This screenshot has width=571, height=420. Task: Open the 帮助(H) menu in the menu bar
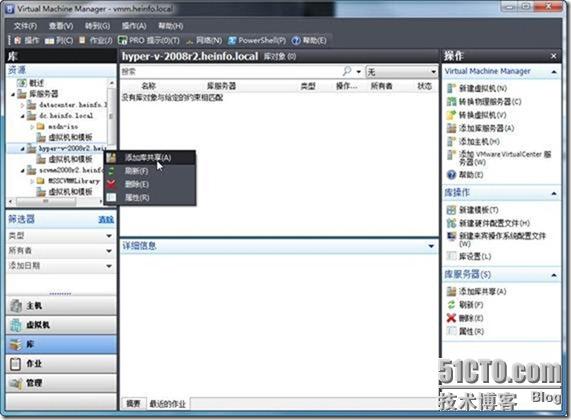[x=170, y=26]
